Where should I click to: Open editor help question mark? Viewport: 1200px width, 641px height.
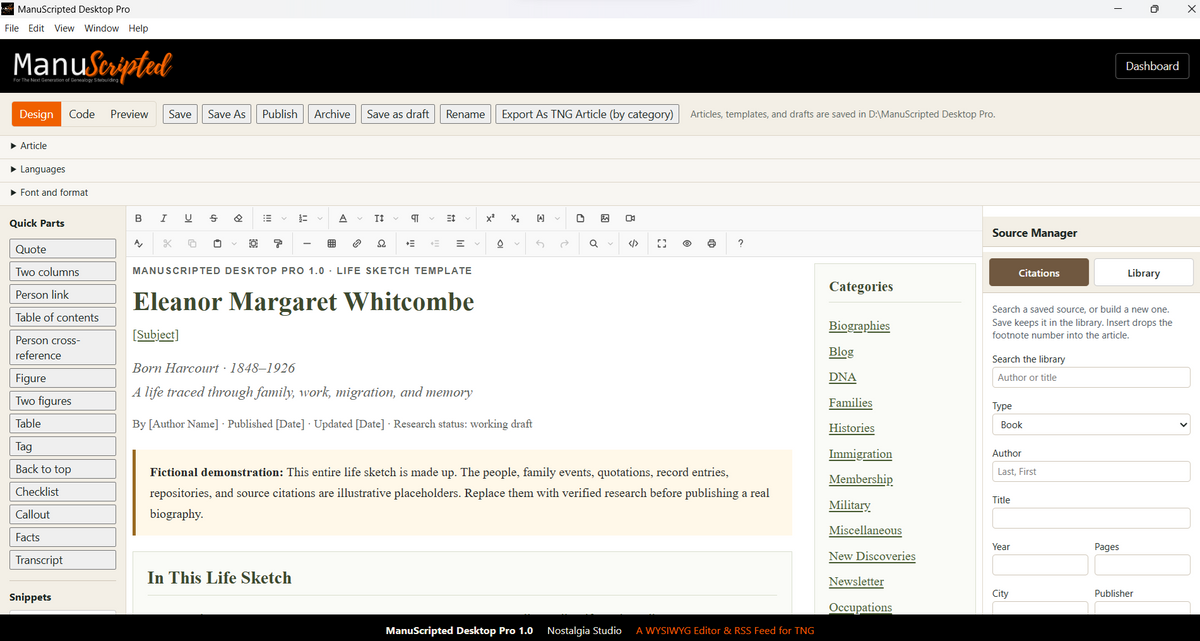pyautogui.click(x=740, y=243)
